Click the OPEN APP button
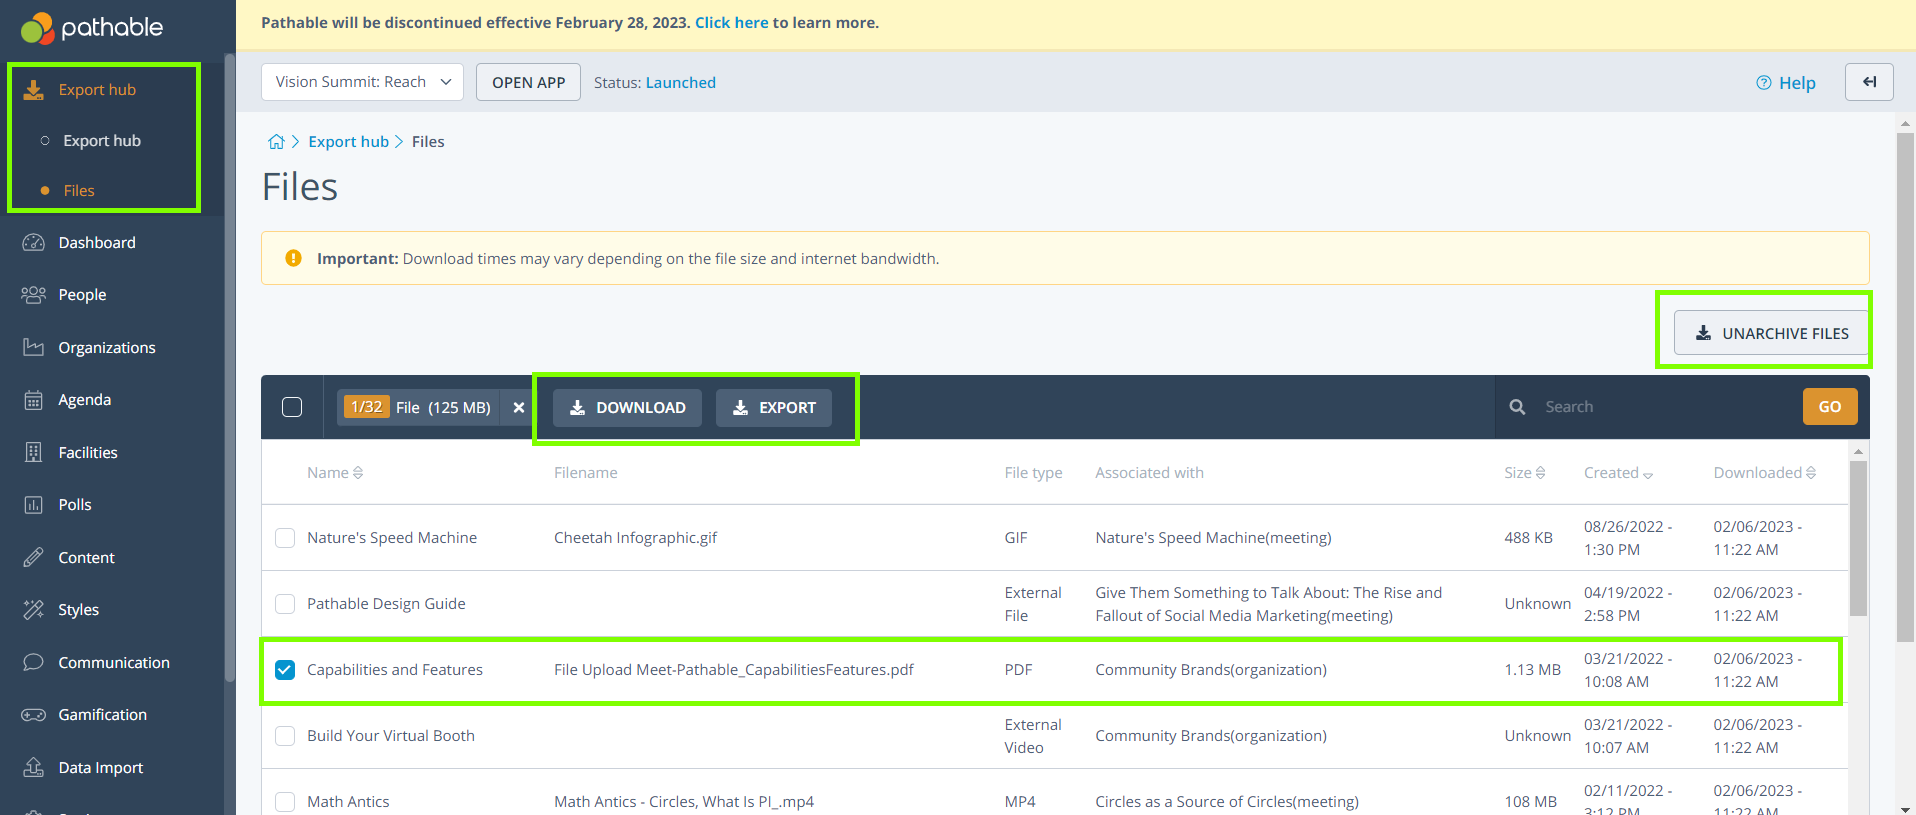The image size is (1916, 815). pyautogui.click(x=528, y=82)
